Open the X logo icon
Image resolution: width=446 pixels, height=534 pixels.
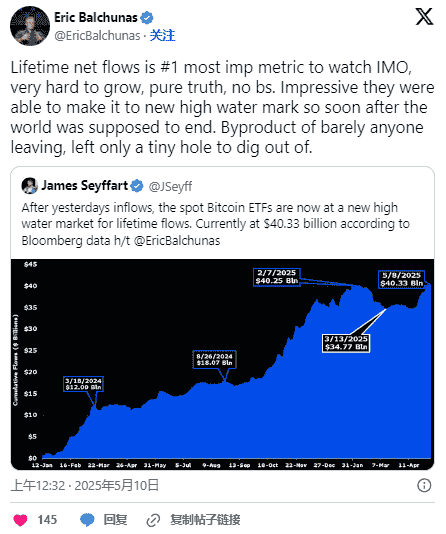pyautogui.click(x=424, y=17)
